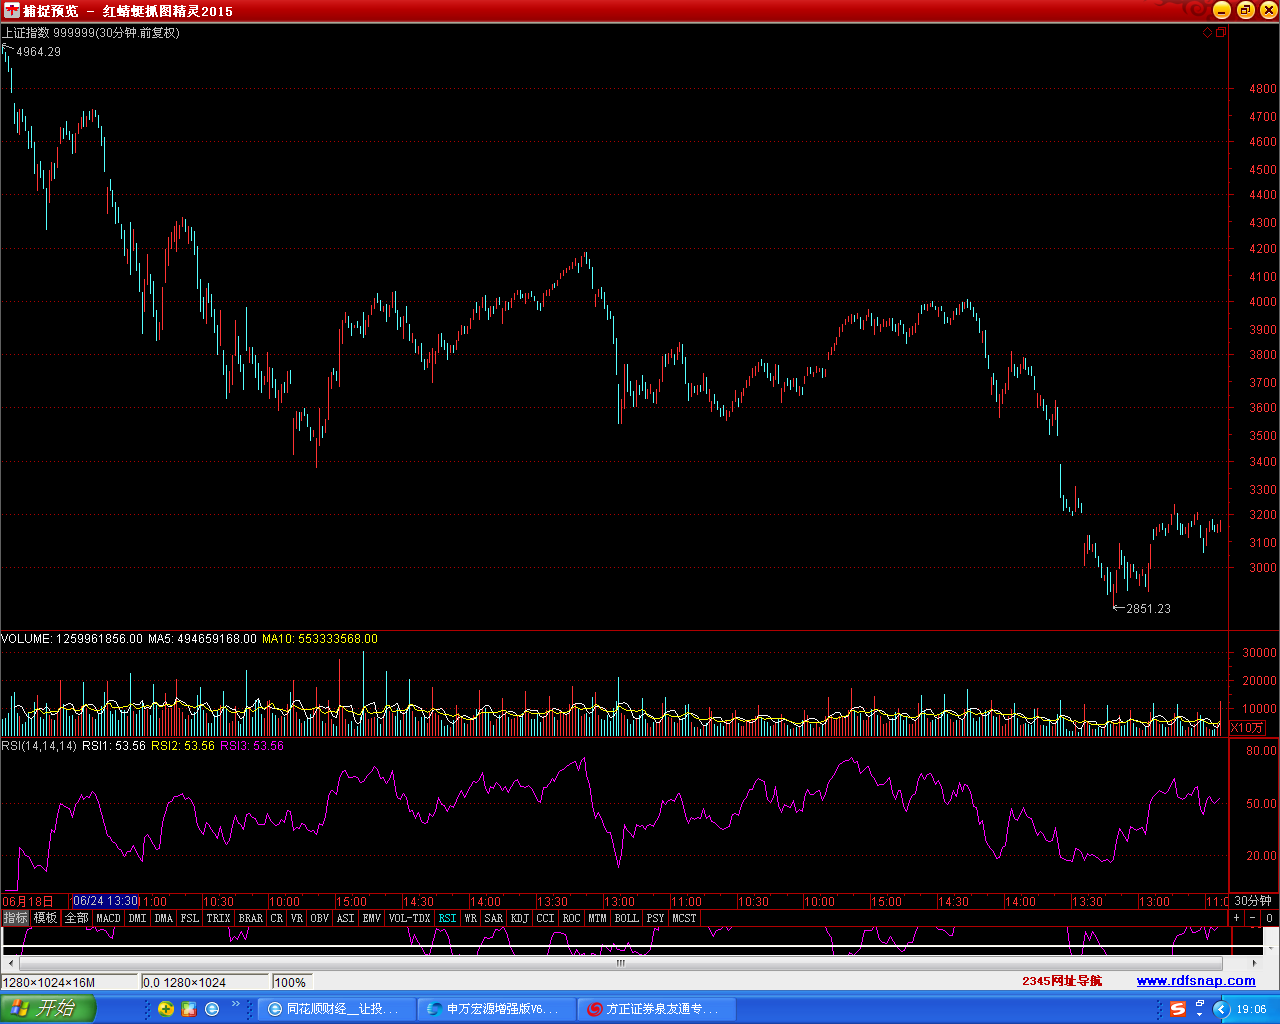Switch to 同花顺财经 taskbar window
Viewport: 1280px width, 1024px height.
click(x=336, y=1009)
